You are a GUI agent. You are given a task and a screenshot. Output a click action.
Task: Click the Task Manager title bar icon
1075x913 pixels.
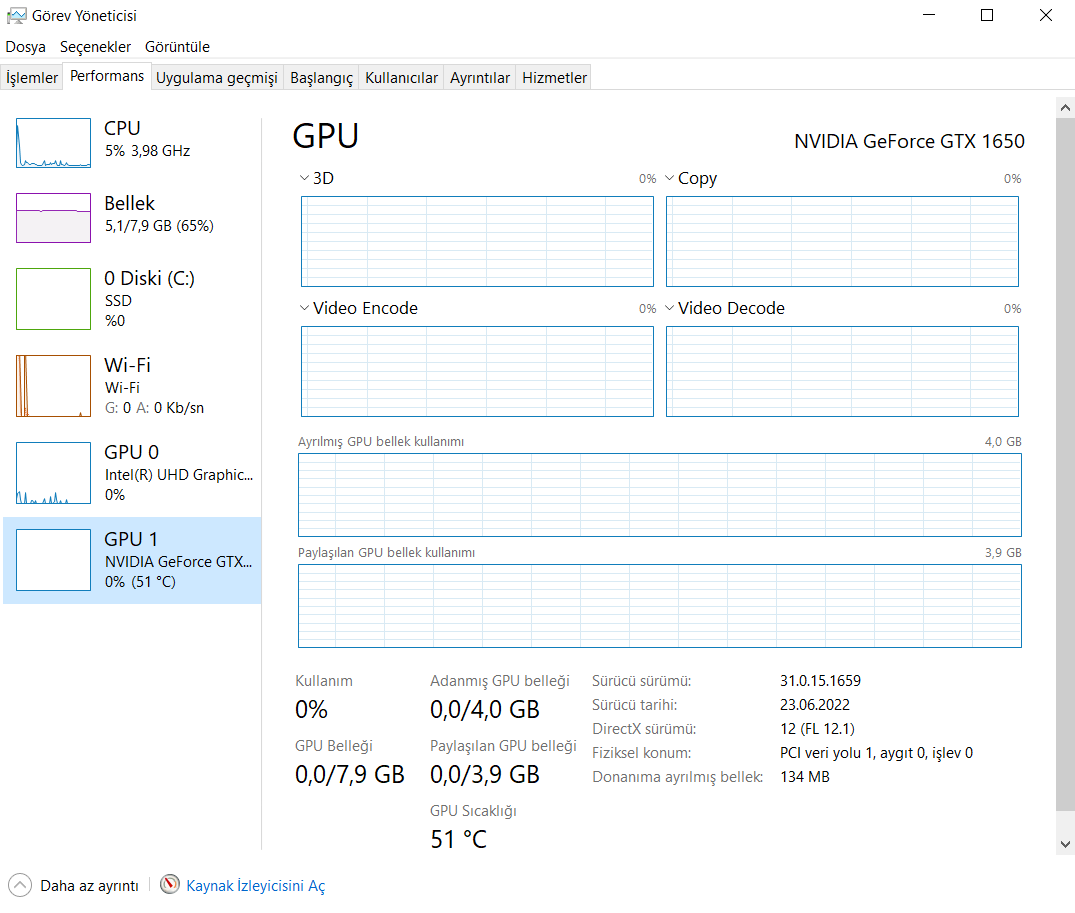click(16, 16)
